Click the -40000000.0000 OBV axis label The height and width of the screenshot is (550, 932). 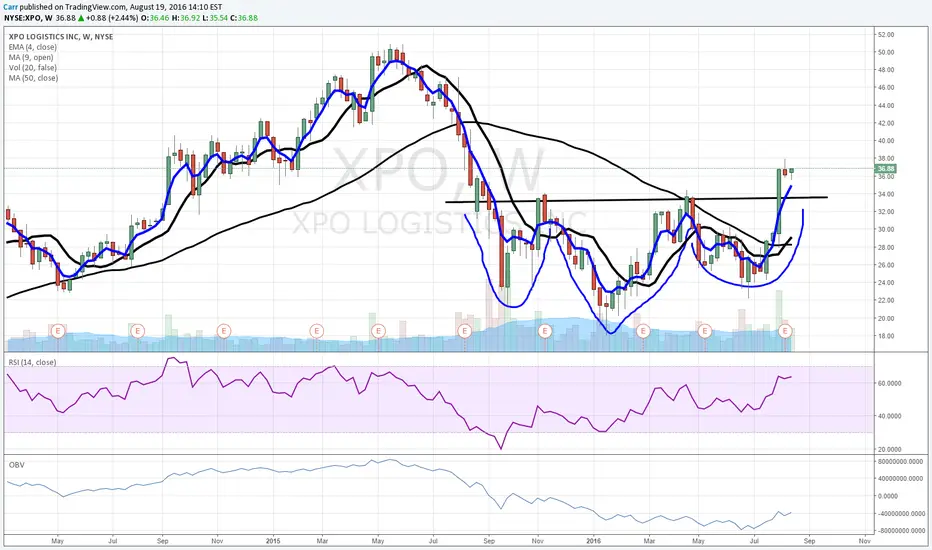pos(900,513)
